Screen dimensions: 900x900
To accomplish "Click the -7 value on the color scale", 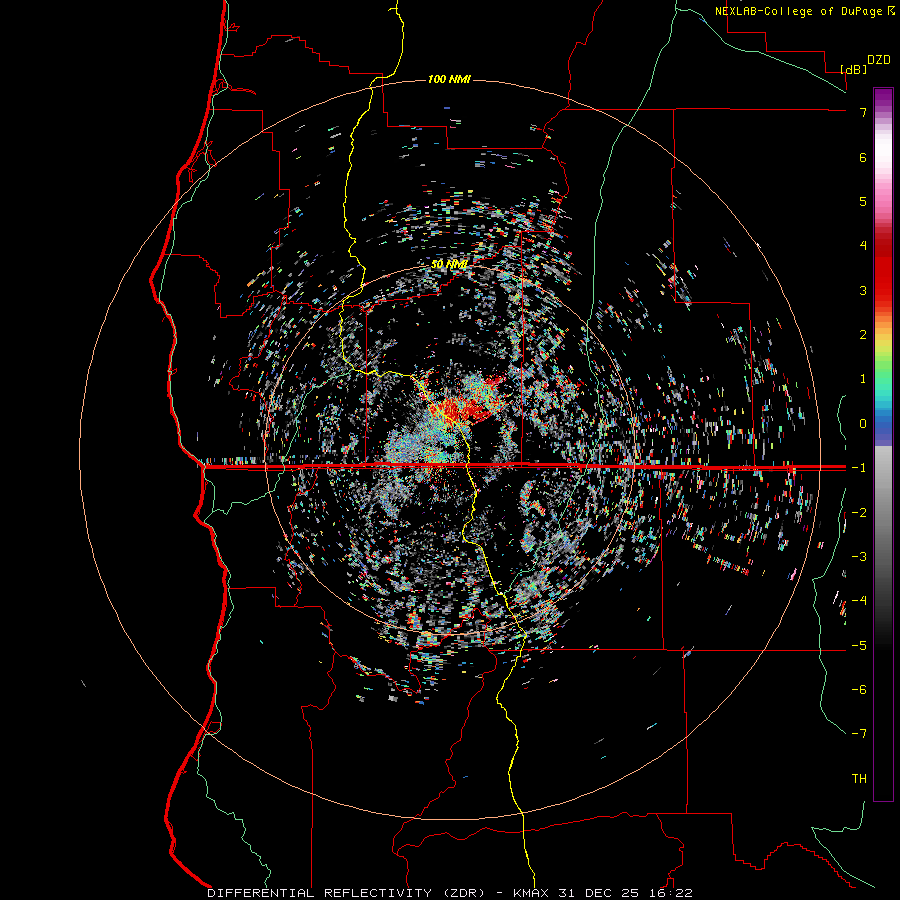I will pyautogui.click(x=859, y=734).
